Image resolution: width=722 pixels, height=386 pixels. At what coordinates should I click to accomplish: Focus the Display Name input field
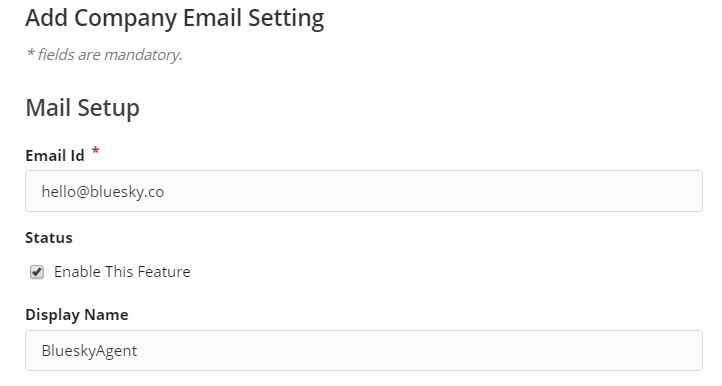point(364,351)
